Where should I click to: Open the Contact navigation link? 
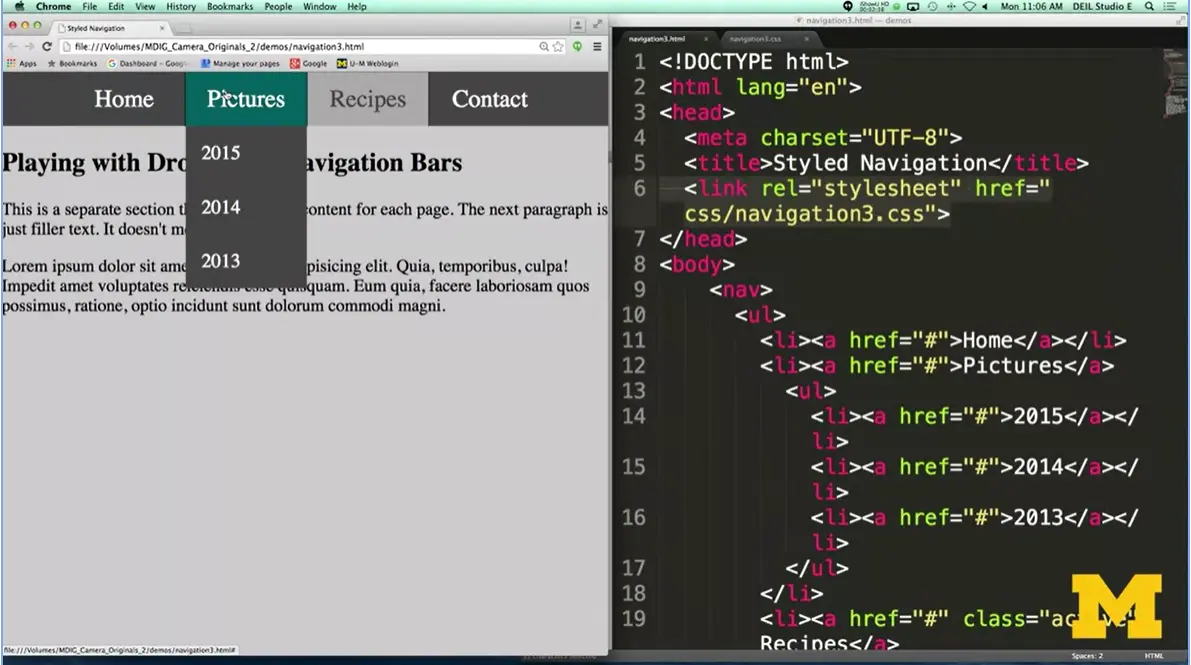pyautogui.click(x=489, y=99)
